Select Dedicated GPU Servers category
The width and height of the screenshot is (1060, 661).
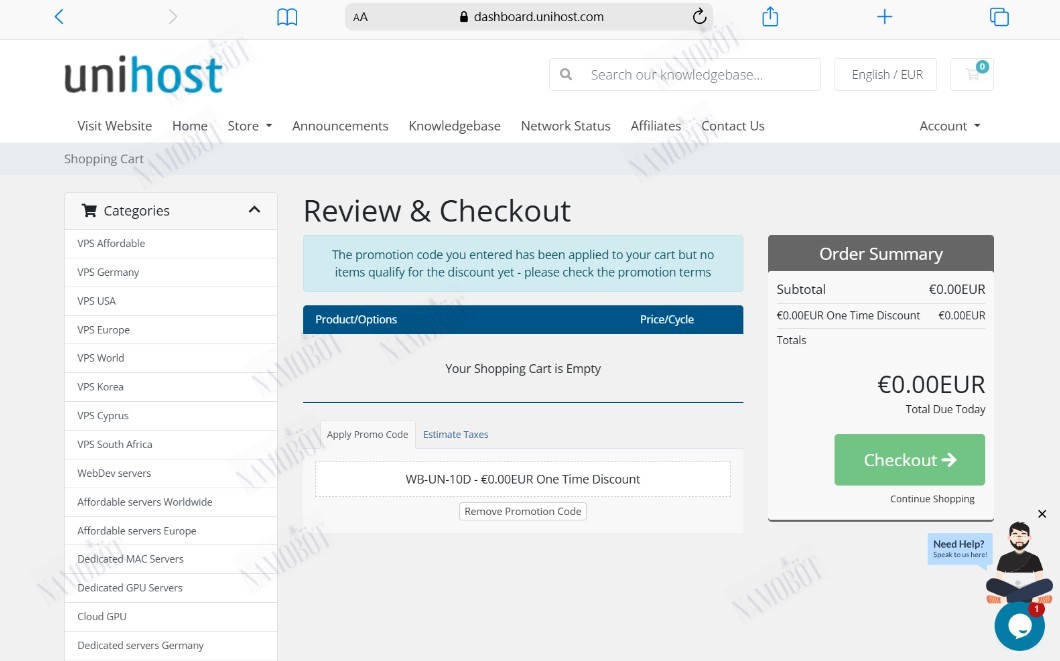tap(171, 588)
